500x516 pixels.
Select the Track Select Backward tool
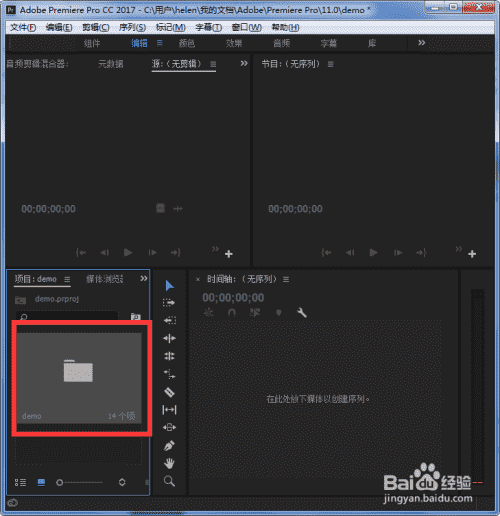(170, 320)
